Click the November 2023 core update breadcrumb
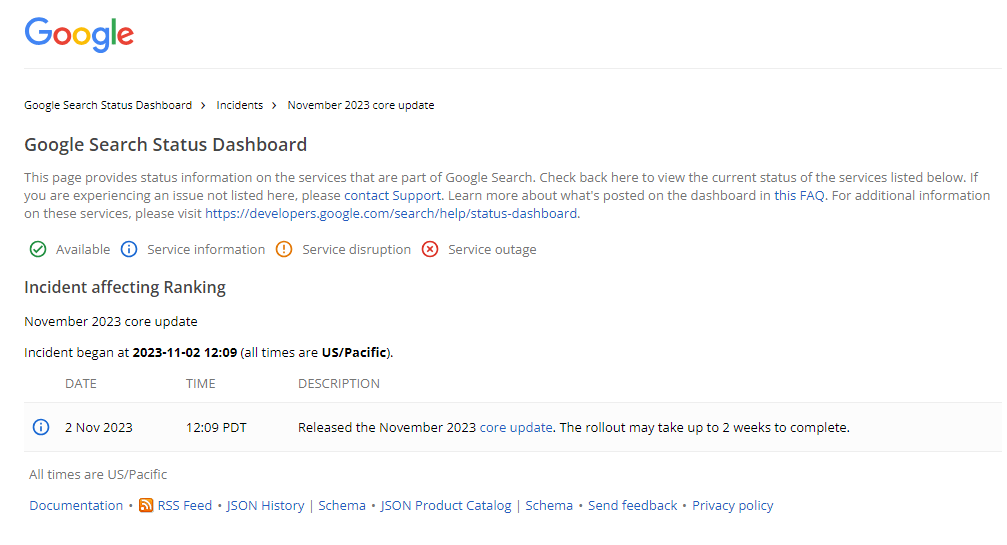 pyautogui.click(x=361, y=105)
